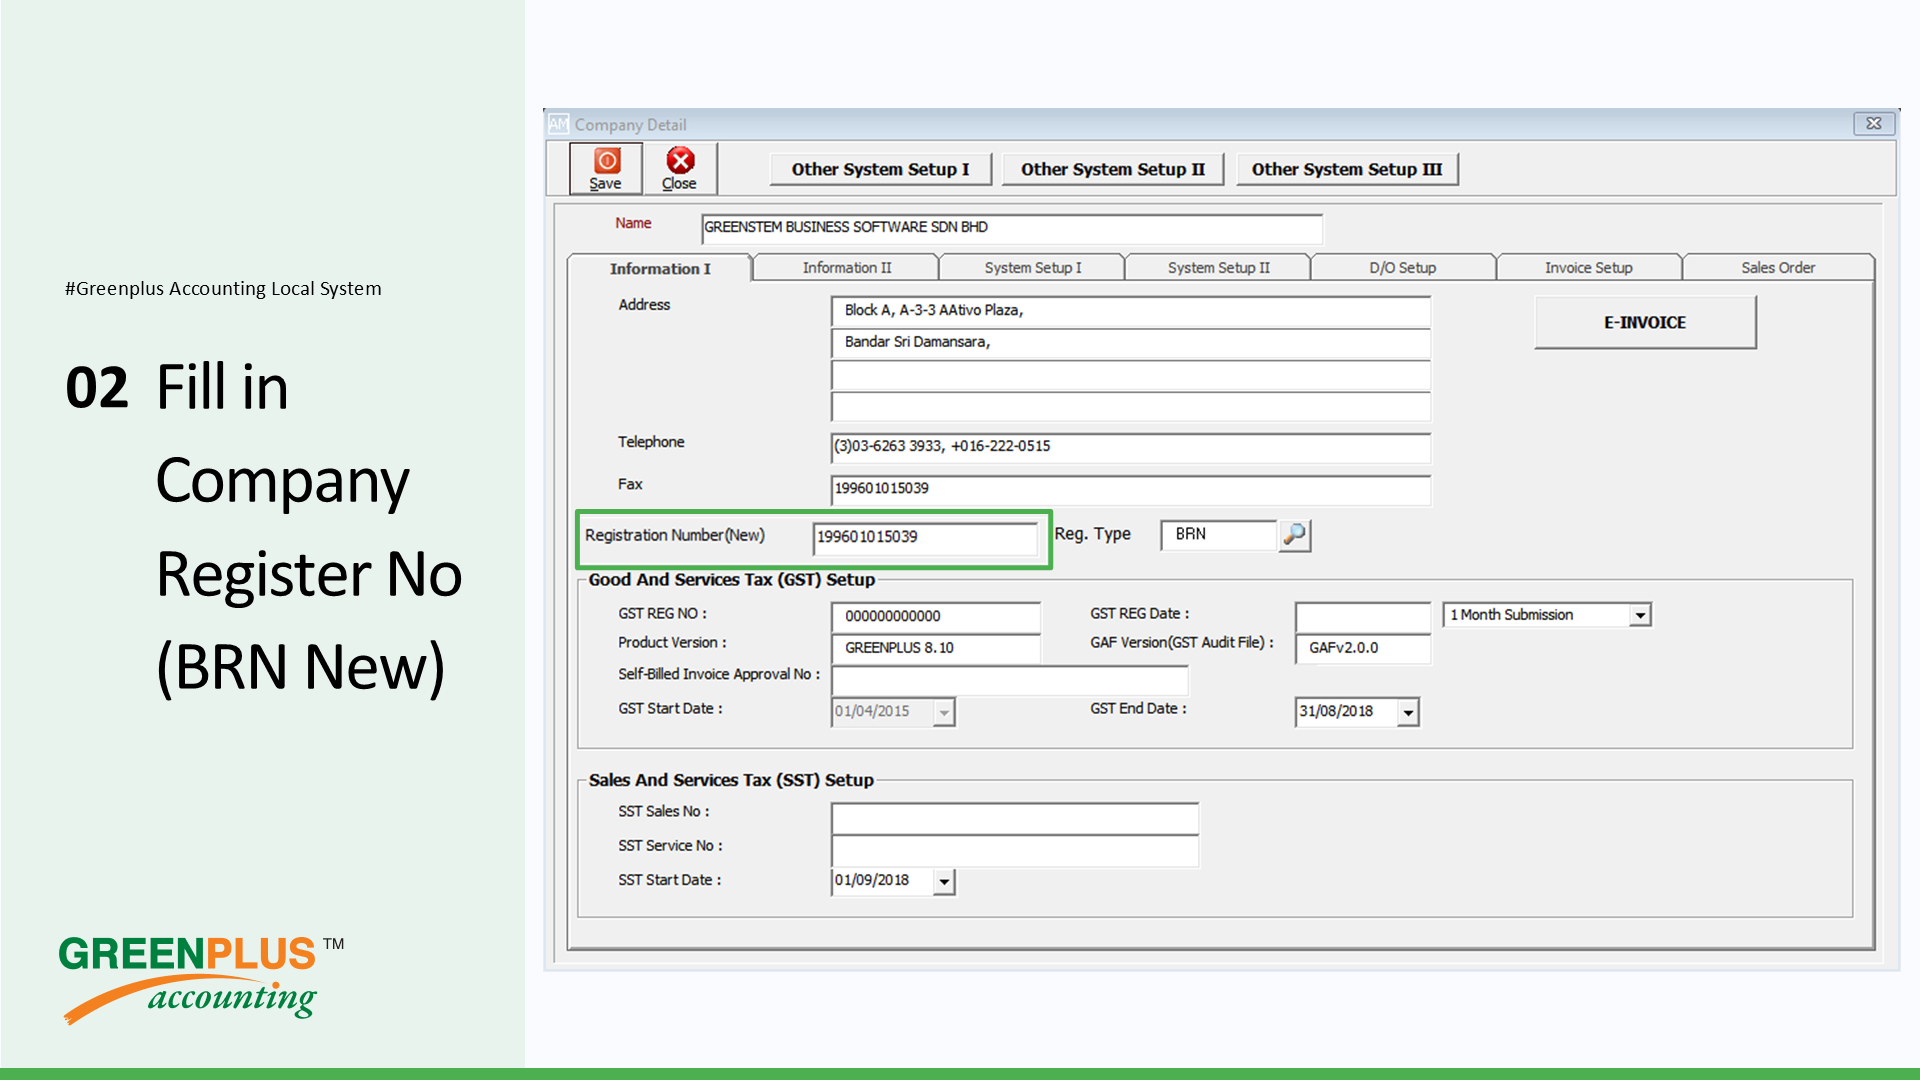
Task: Close the Company Detail window with X
Action: [1874, 123]
